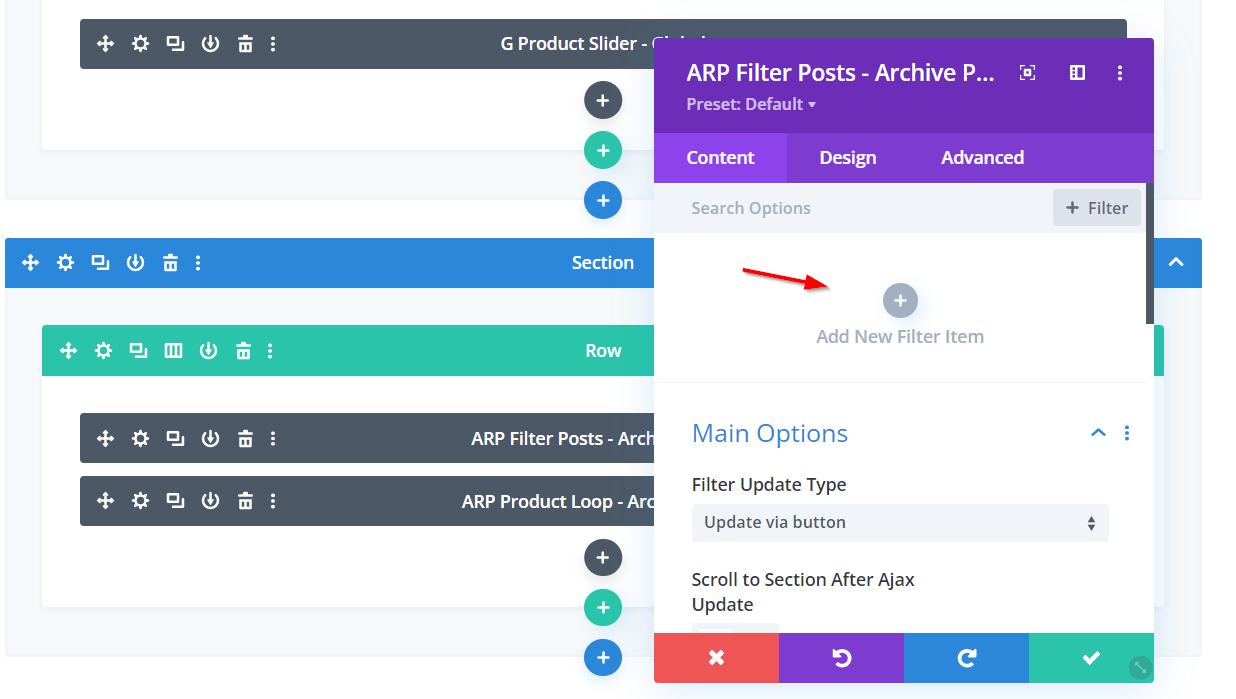Open ARP Filter Posts module settings gear
Image resolution: width=1236 pixels, height=699 pixels.
[x=140, y=438]
